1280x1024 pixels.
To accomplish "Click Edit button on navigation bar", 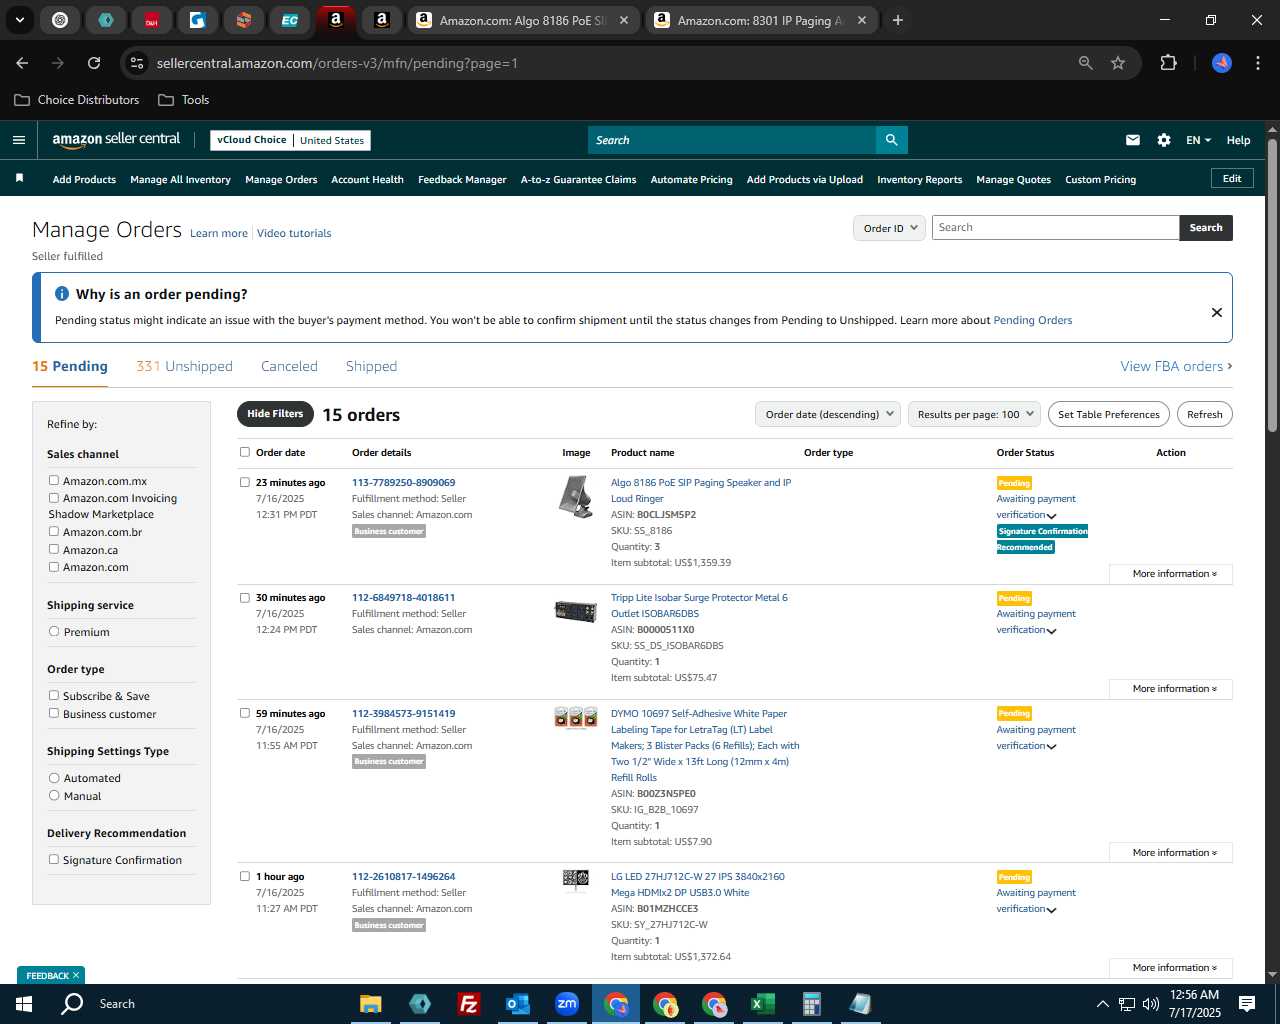I will (1232, 179).
